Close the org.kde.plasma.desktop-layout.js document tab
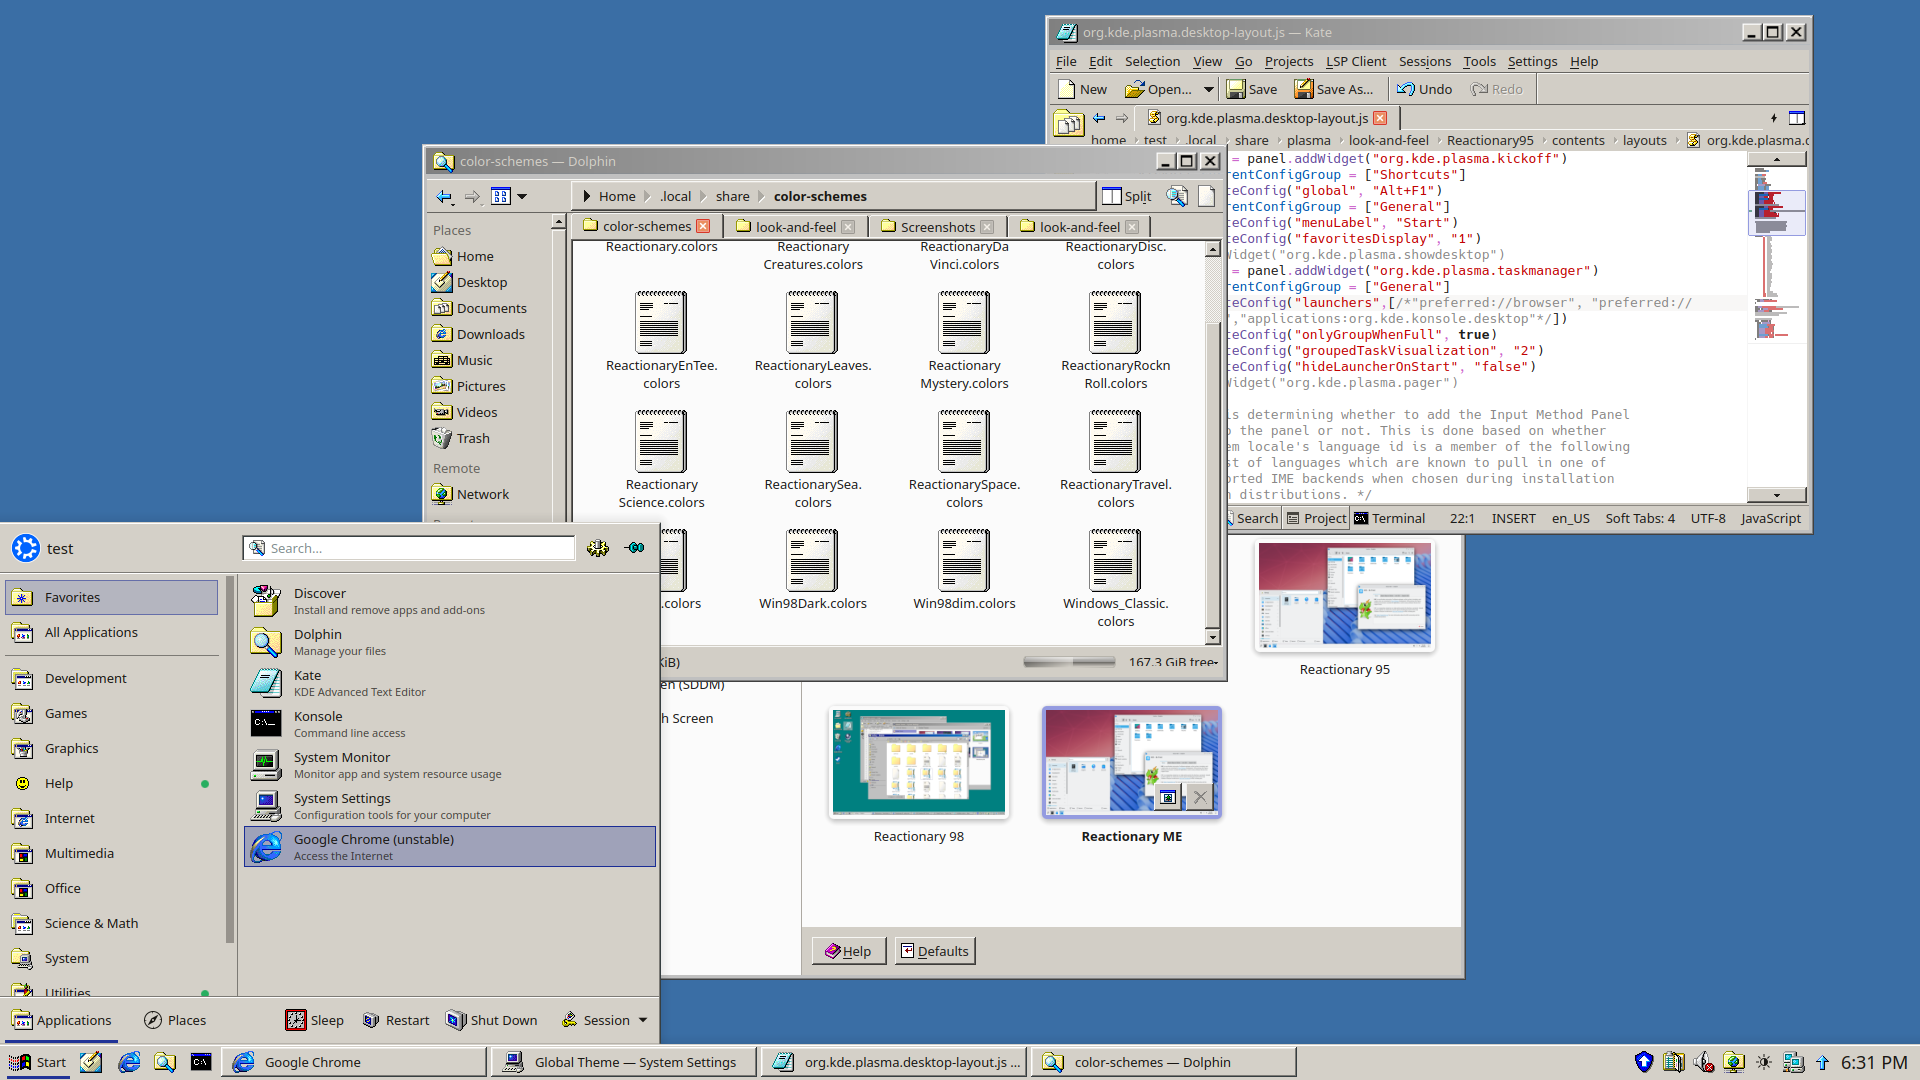1920x1080 pixels. tap(1380, 119)
